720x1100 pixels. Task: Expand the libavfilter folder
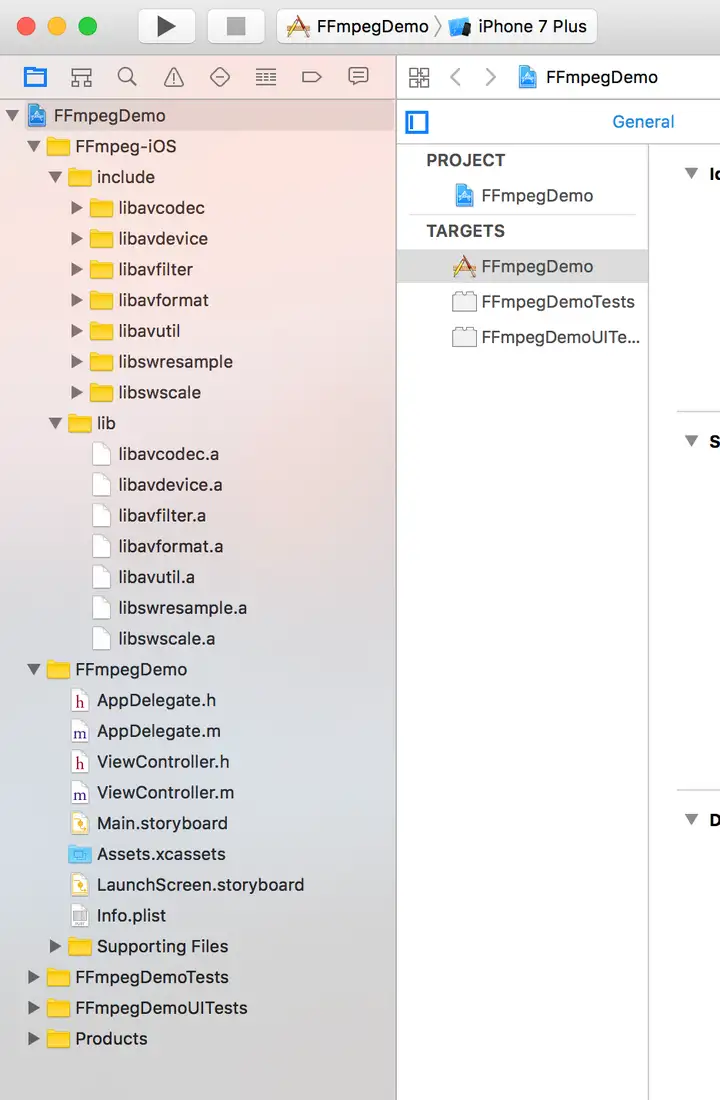click(77, 270)
